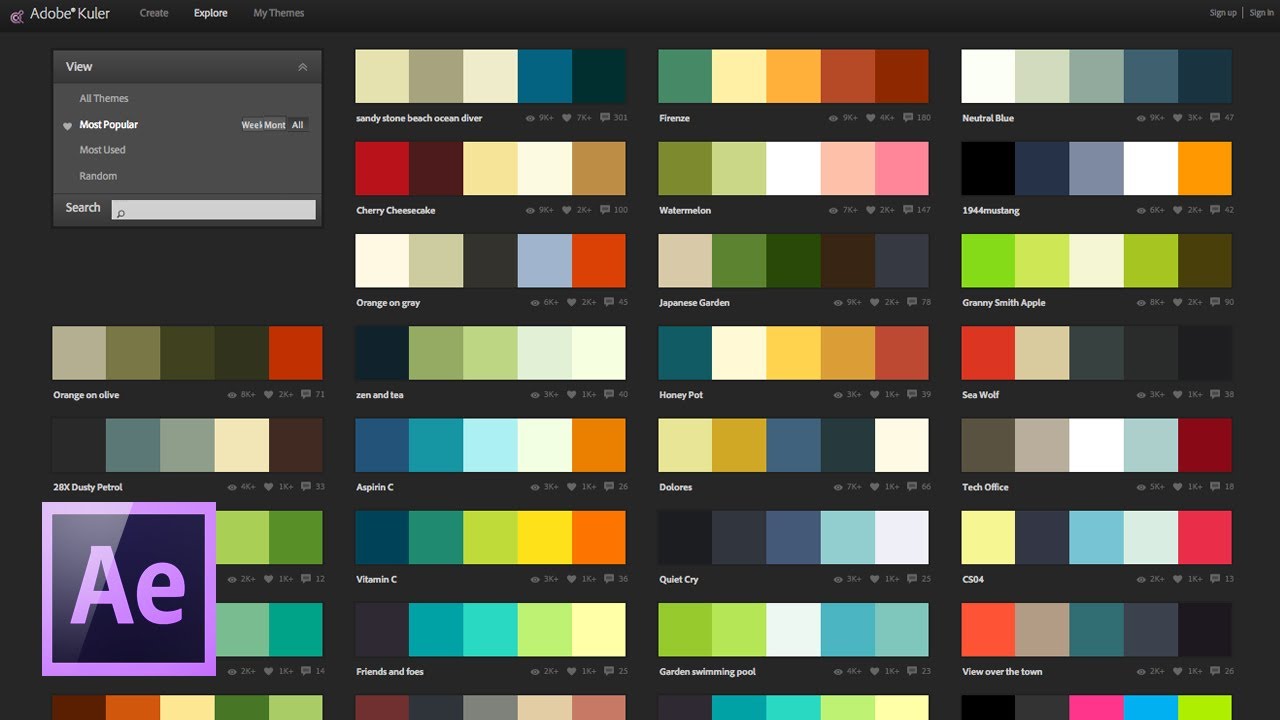
Task: Open the comments icon for Neutral Blue
Action: pos(1215,118)
